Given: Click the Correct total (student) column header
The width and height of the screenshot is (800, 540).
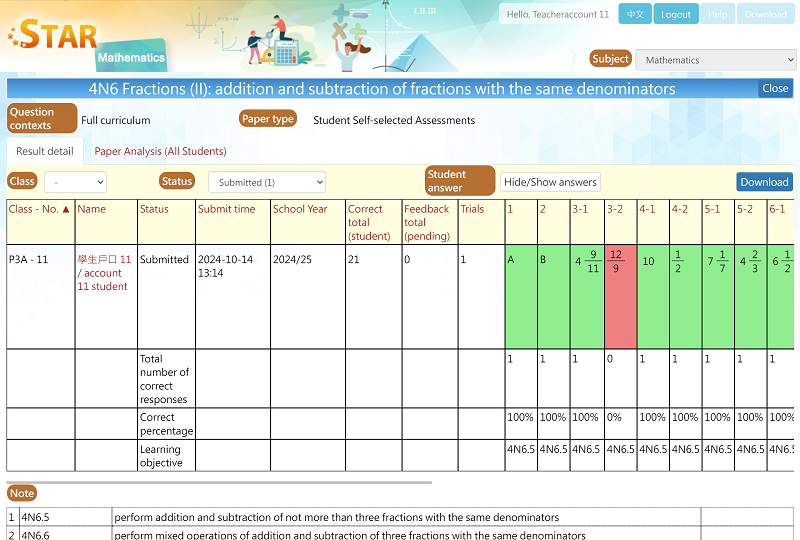Looking at the screenshot, I should click(368, 222).
